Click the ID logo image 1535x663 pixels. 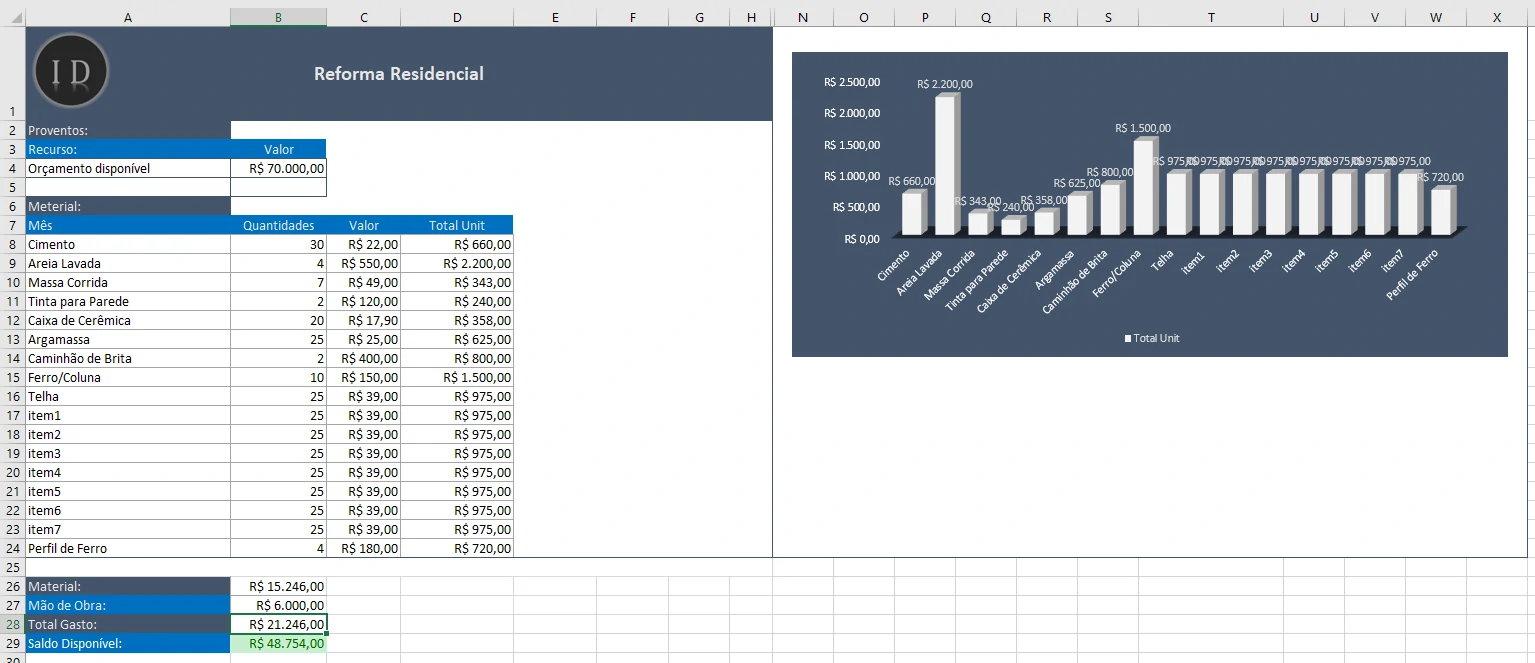pyautogui.click(x=71, y=71)
